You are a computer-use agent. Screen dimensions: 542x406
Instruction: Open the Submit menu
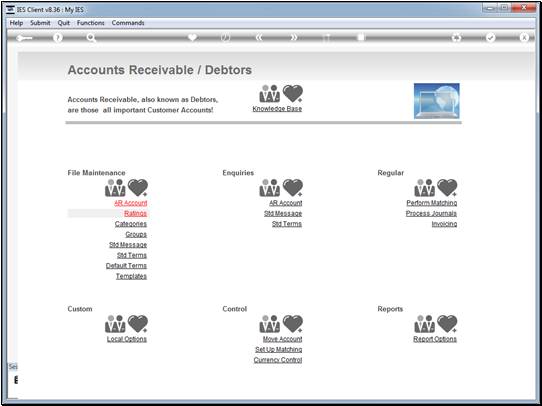pos(40,23)
